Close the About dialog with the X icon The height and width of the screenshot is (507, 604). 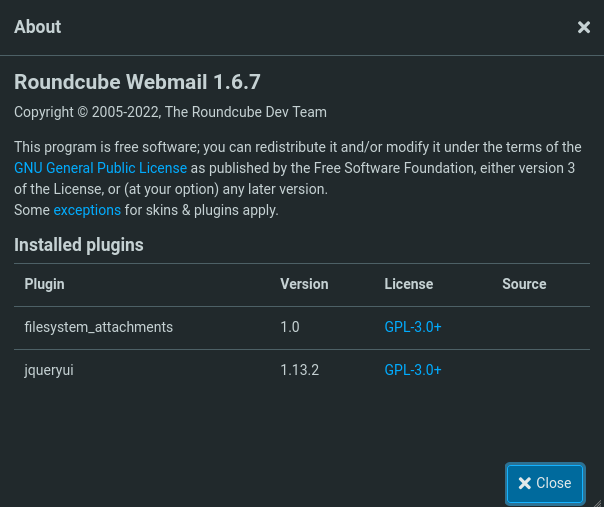pos(584,28)
